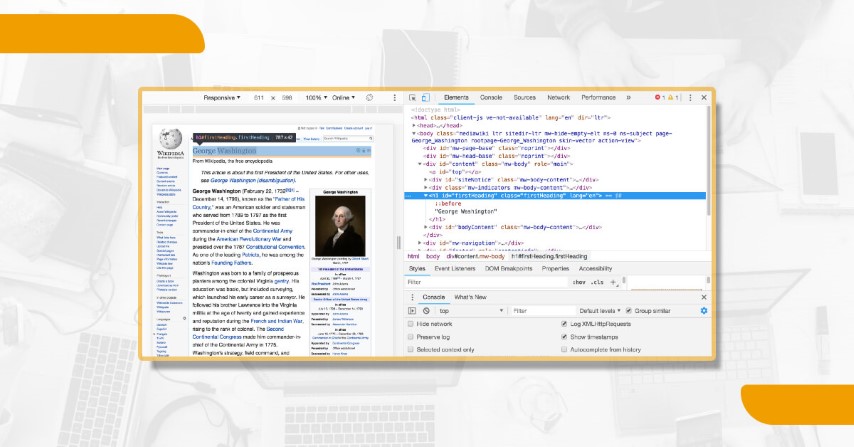Open the top context dropdown
854x447 pixels.
471,311
